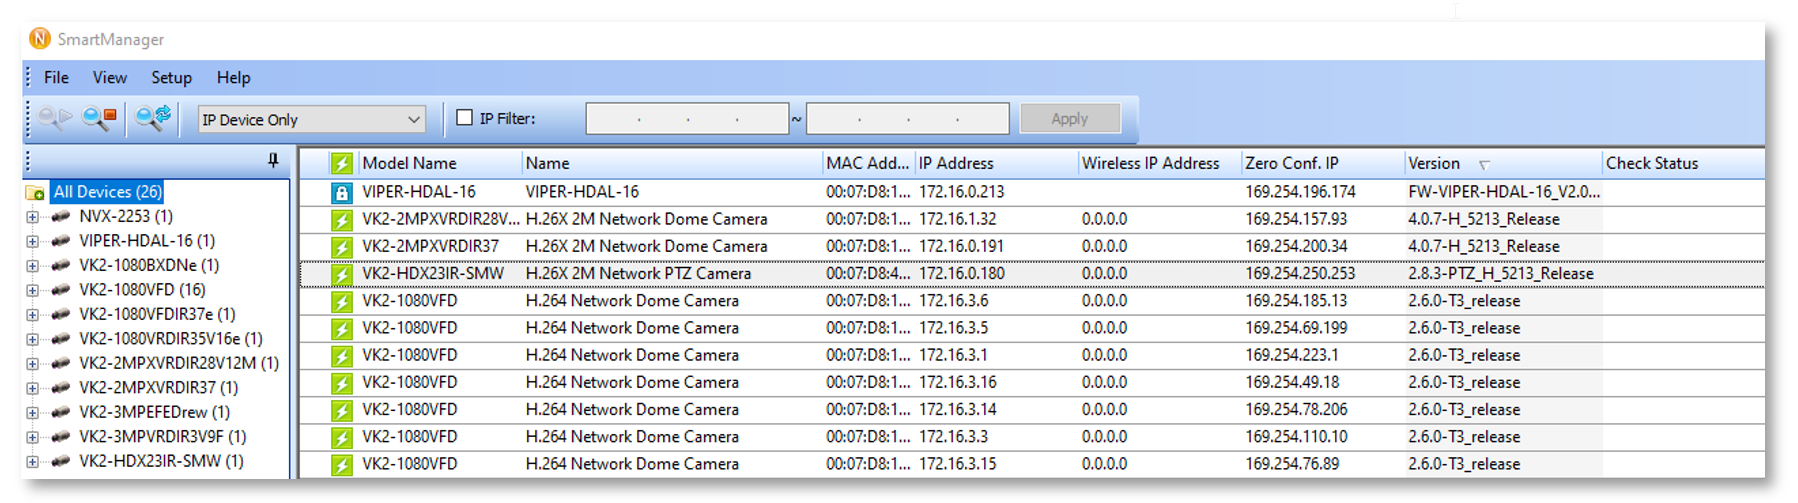The height and width of the screenshot is (503, 1798).
Task: Click IP address 172.16.1.32 cell
Action: point(957,220)
